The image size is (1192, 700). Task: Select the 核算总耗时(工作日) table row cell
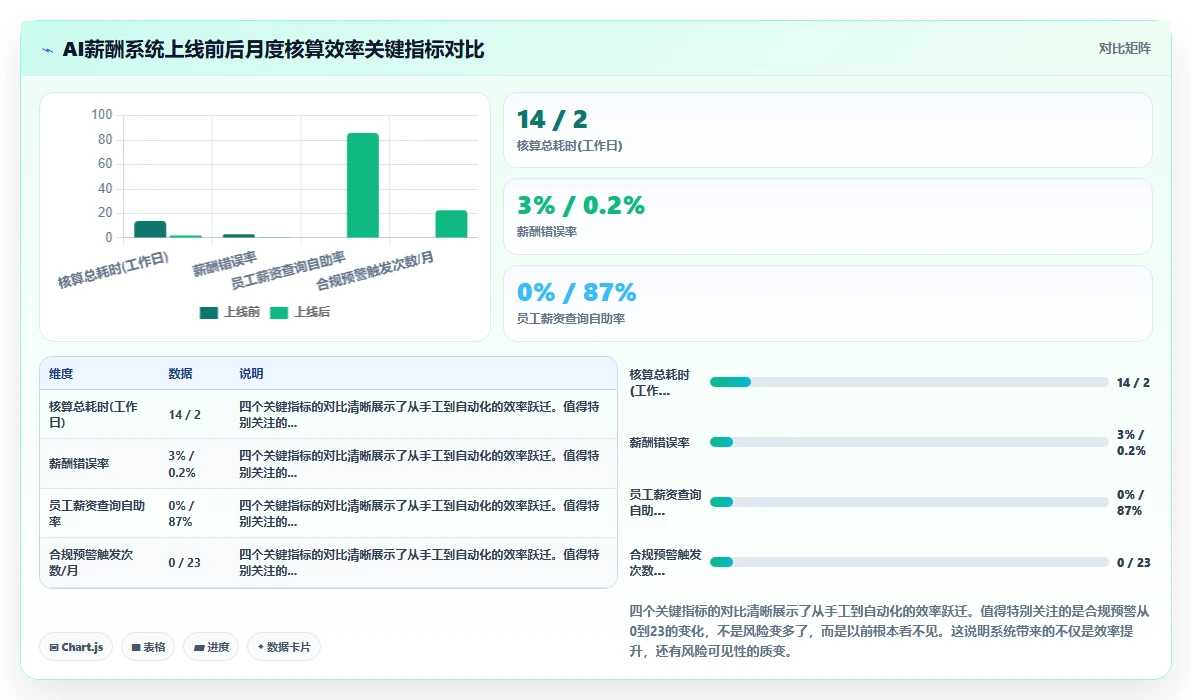(99, 414)
